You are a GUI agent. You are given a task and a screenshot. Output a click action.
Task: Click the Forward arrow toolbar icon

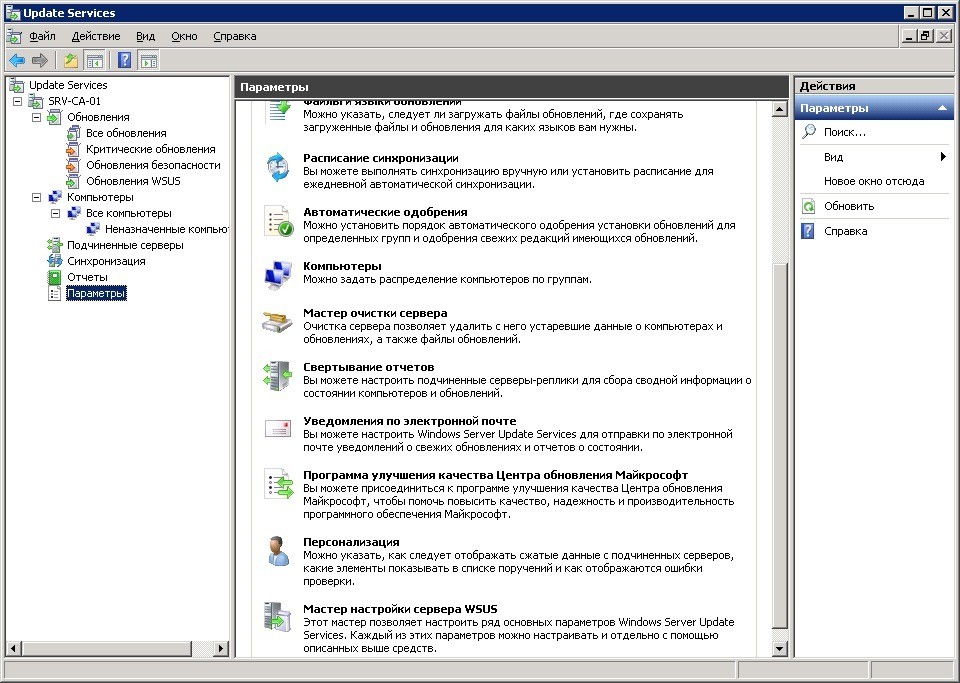click(40, 60)
